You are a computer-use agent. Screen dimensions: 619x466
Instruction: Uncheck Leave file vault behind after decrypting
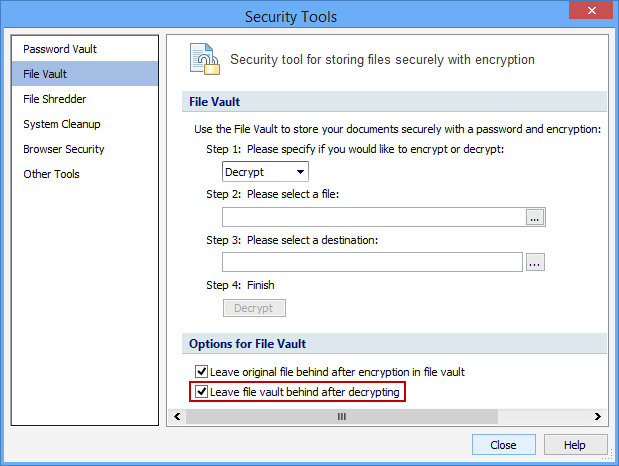tap(201, 392)
